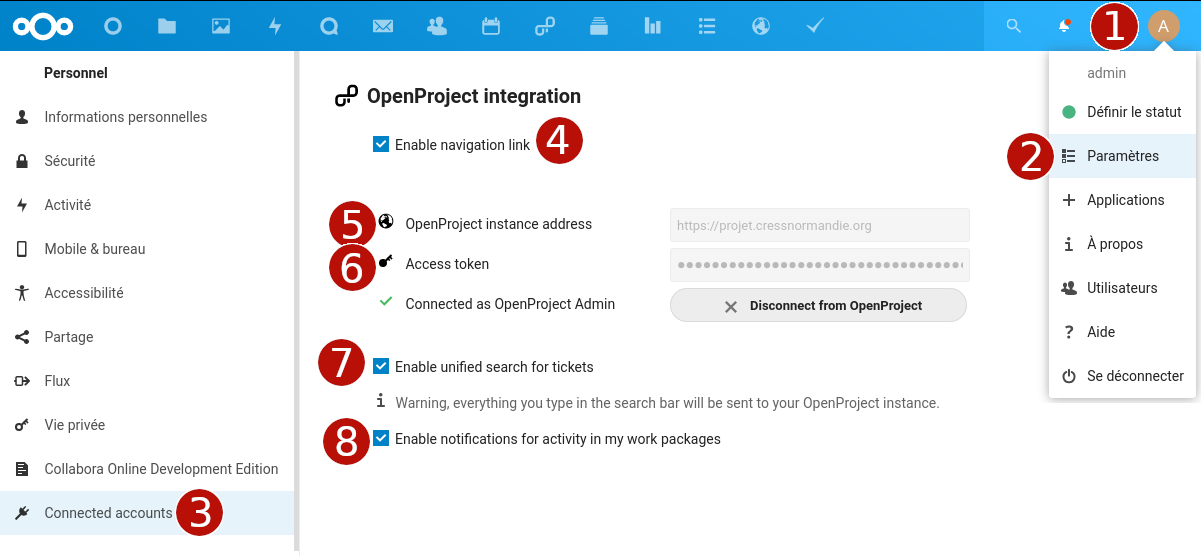Click the Connected as OpenProject Admin text

[510, 304]
